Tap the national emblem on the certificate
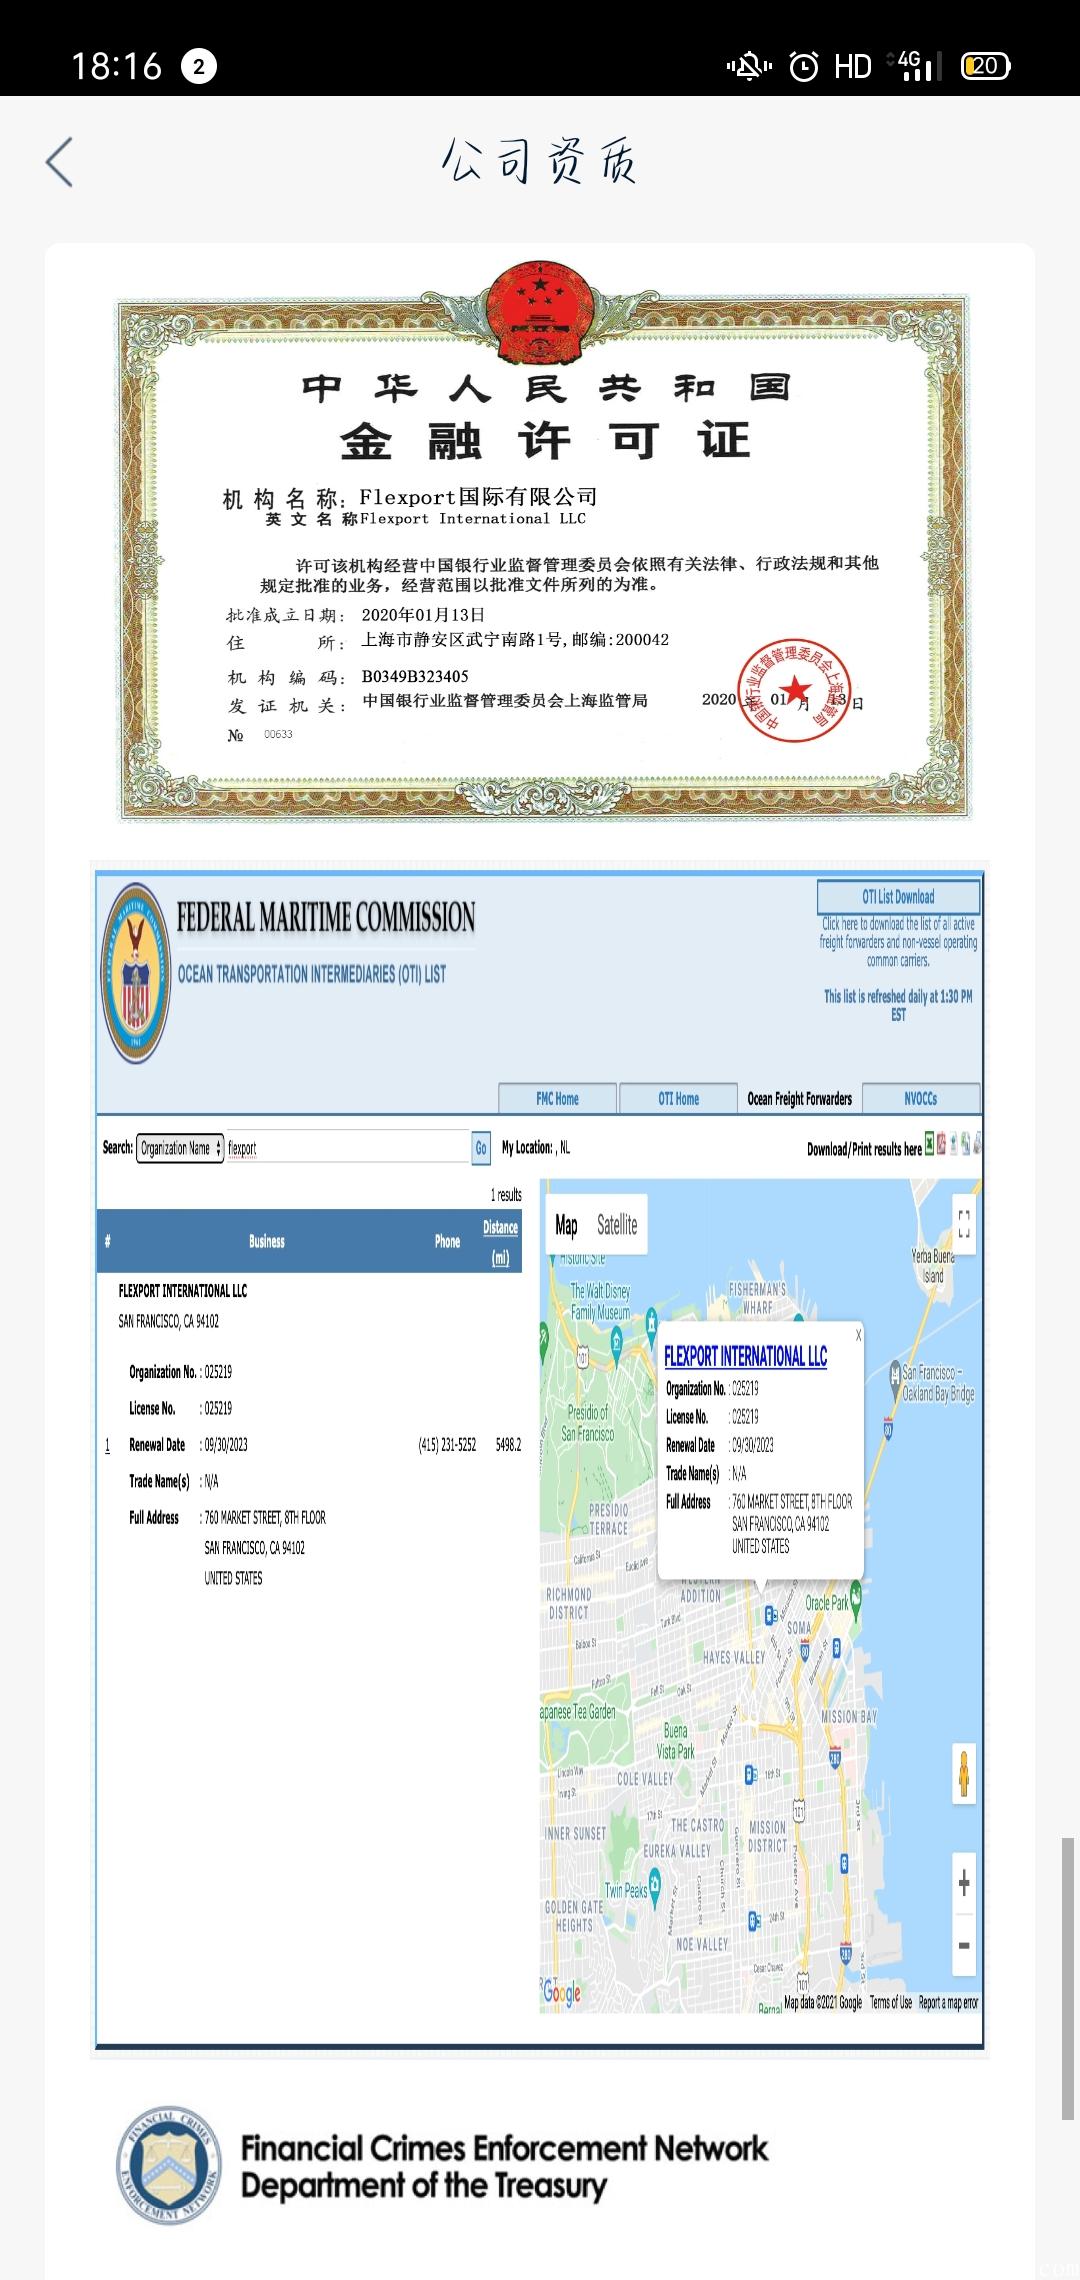This screenshot has height=2280, width=1080. pyautogui.click(x=540, y=312)
